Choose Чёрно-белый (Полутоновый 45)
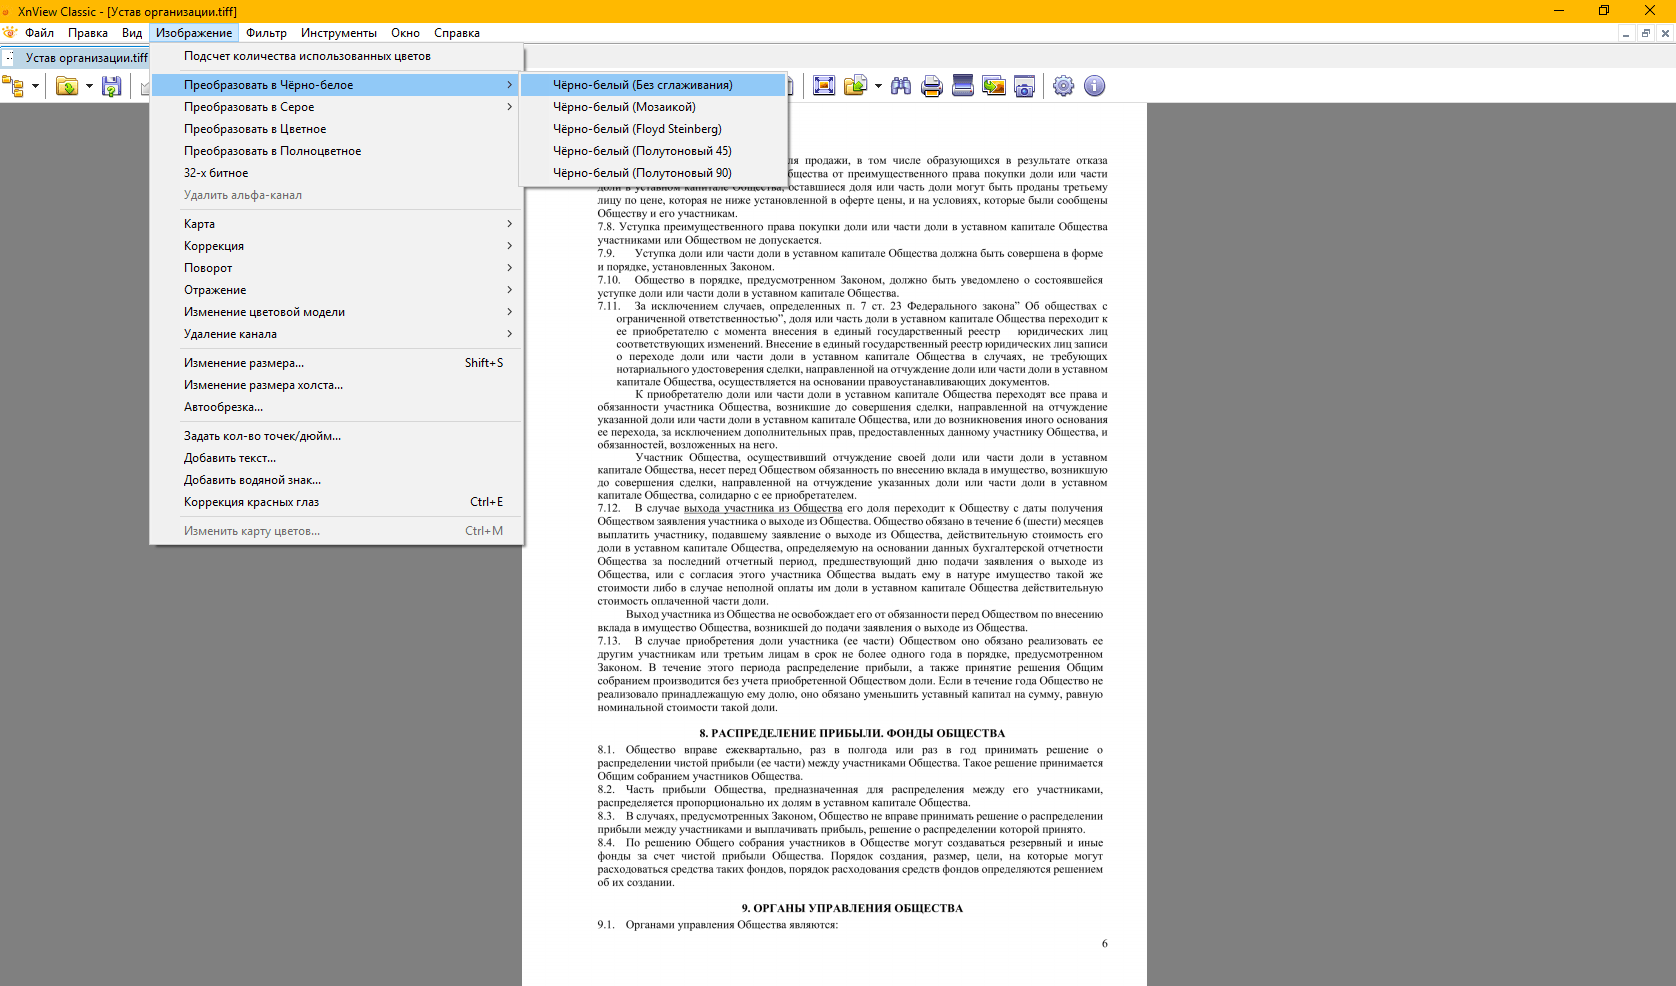The width and height of the screenshot is (1676, 986). click(x=654, y=151)
